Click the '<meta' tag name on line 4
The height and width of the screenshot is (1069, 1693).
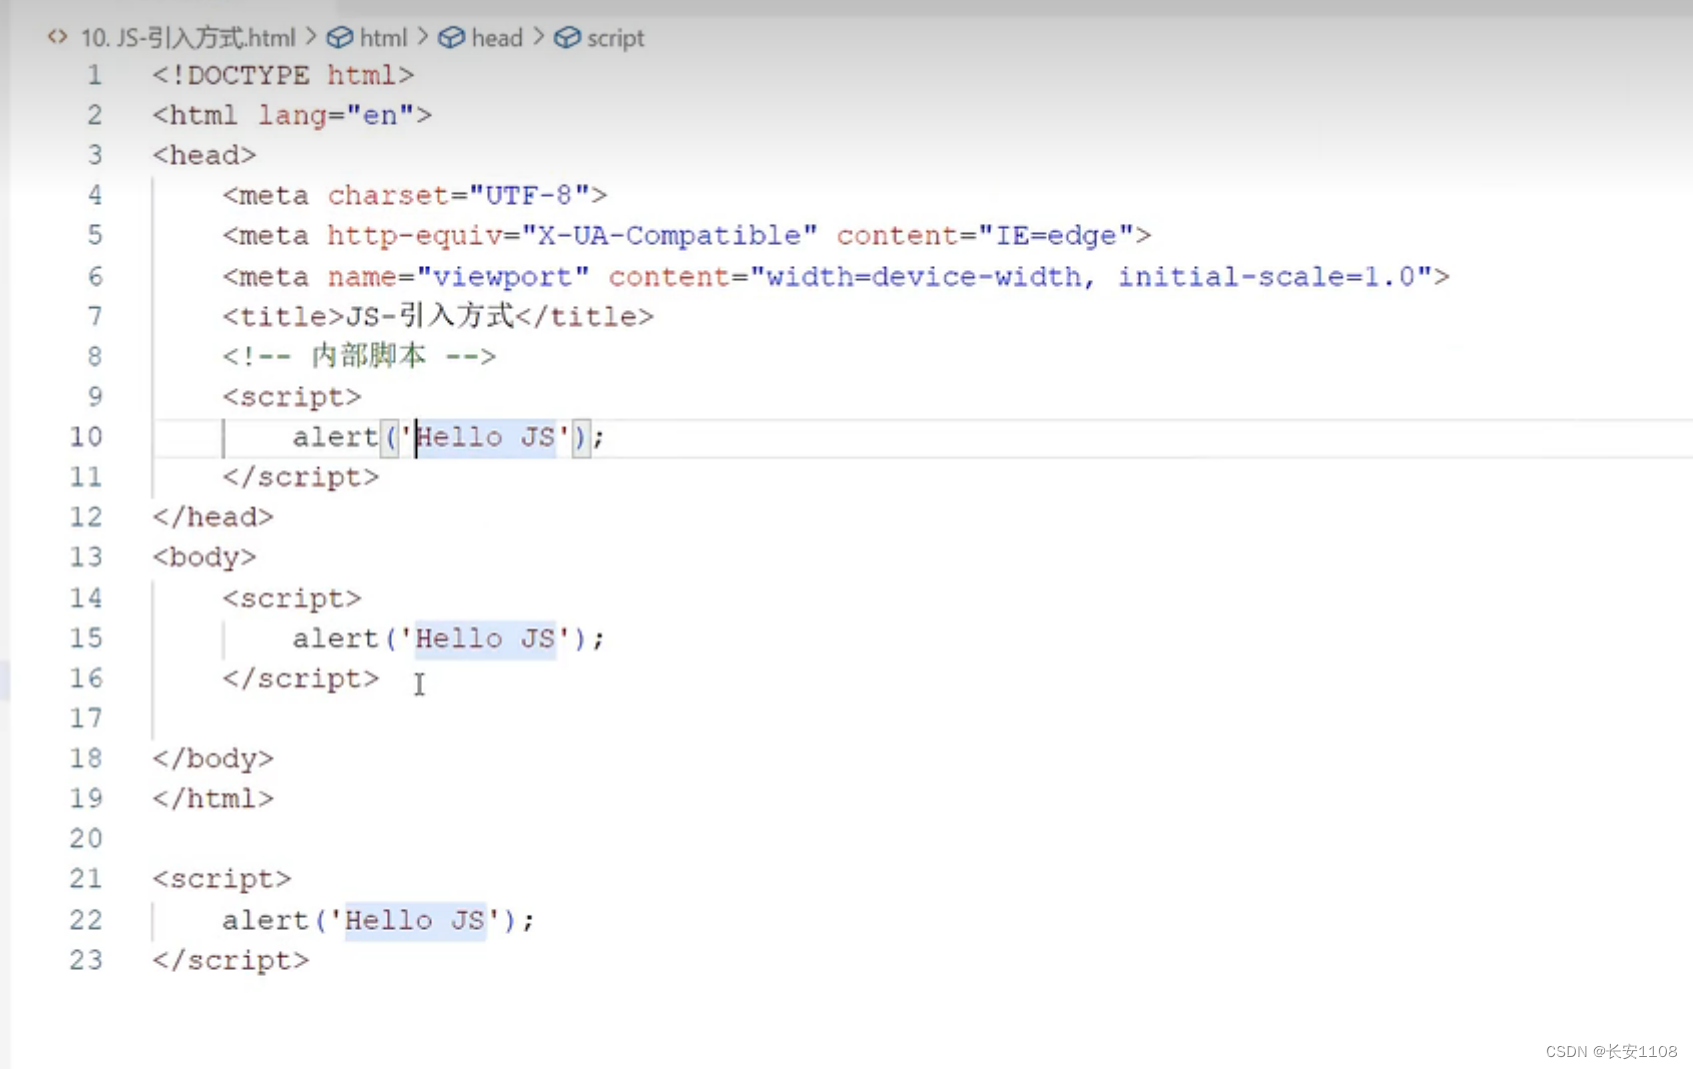tap(266, 195)
